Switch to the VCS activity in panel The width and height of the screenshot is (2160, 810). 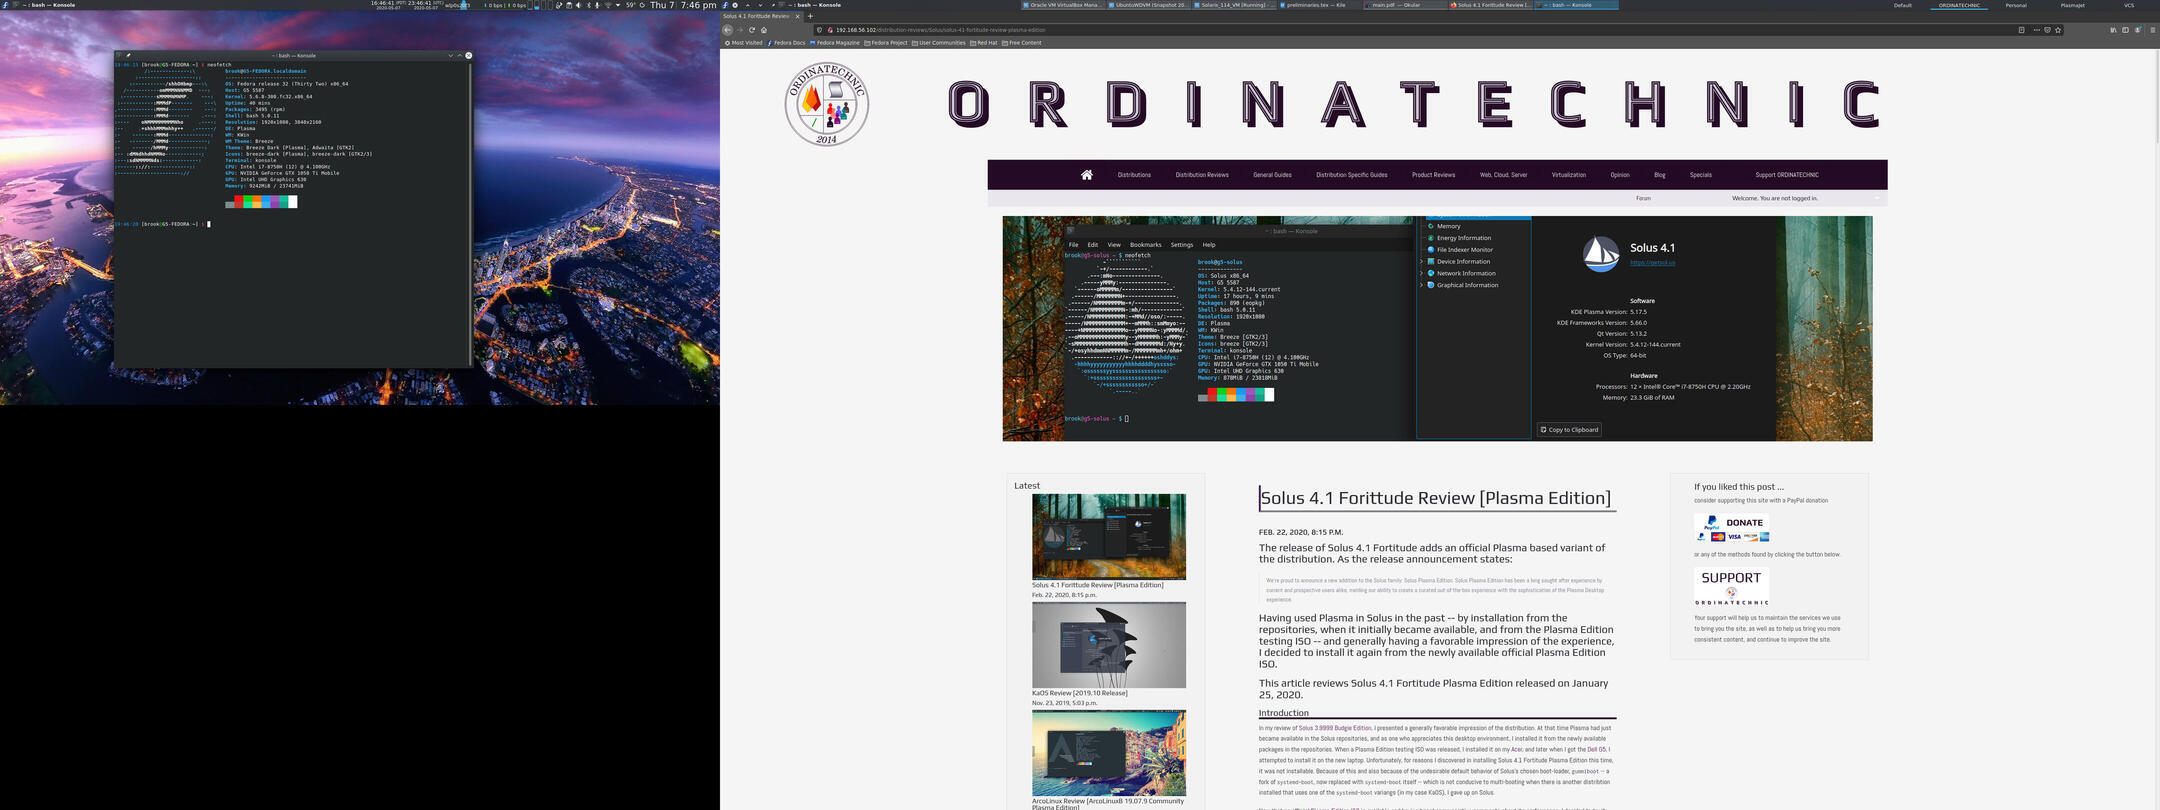(x=2129, y=5)
